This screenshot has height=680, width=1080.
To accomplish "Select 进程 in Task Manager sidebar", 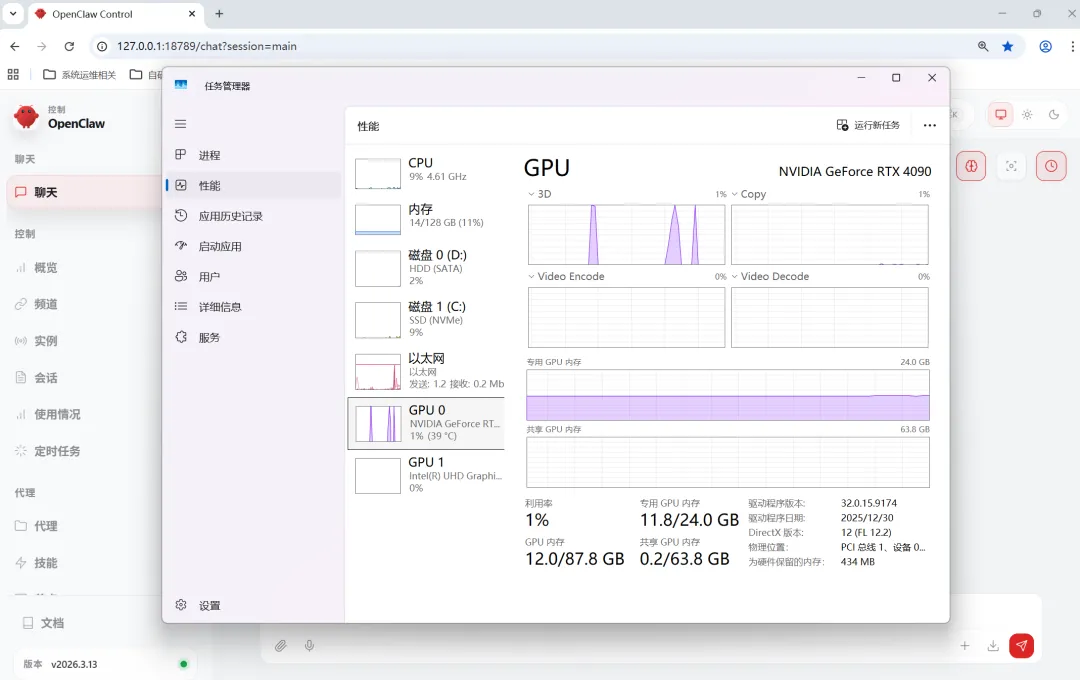I will [253, 155].
